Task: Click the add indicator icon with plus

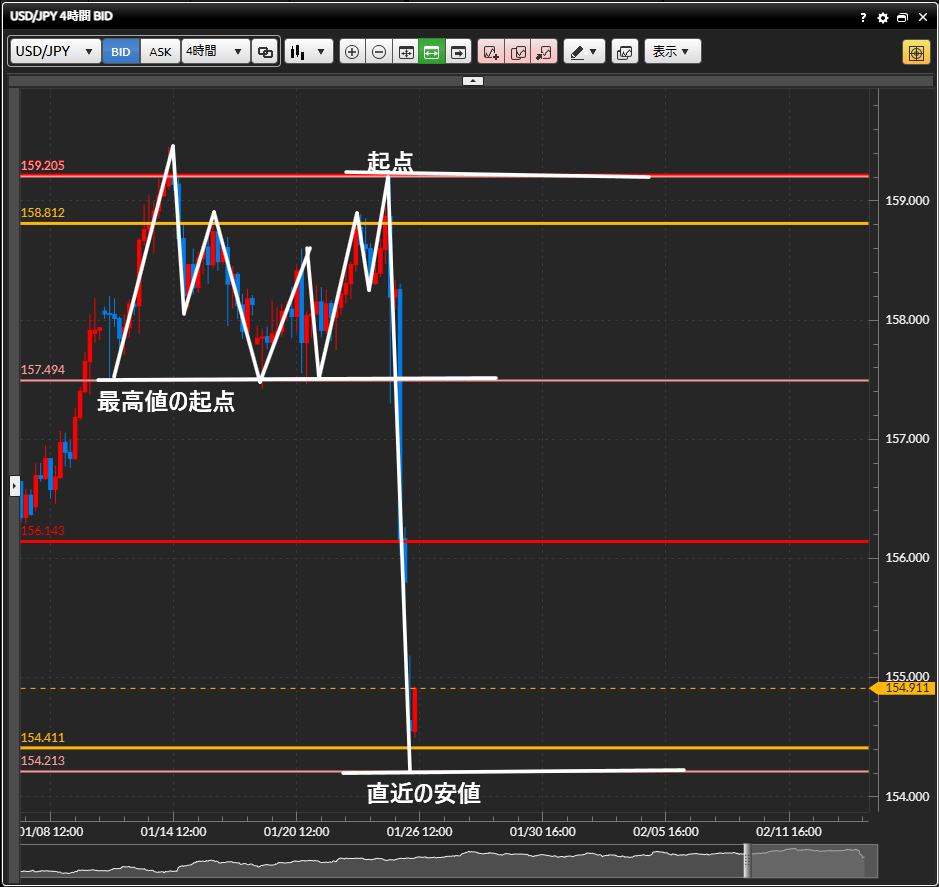Action: [x=491, y=52]
